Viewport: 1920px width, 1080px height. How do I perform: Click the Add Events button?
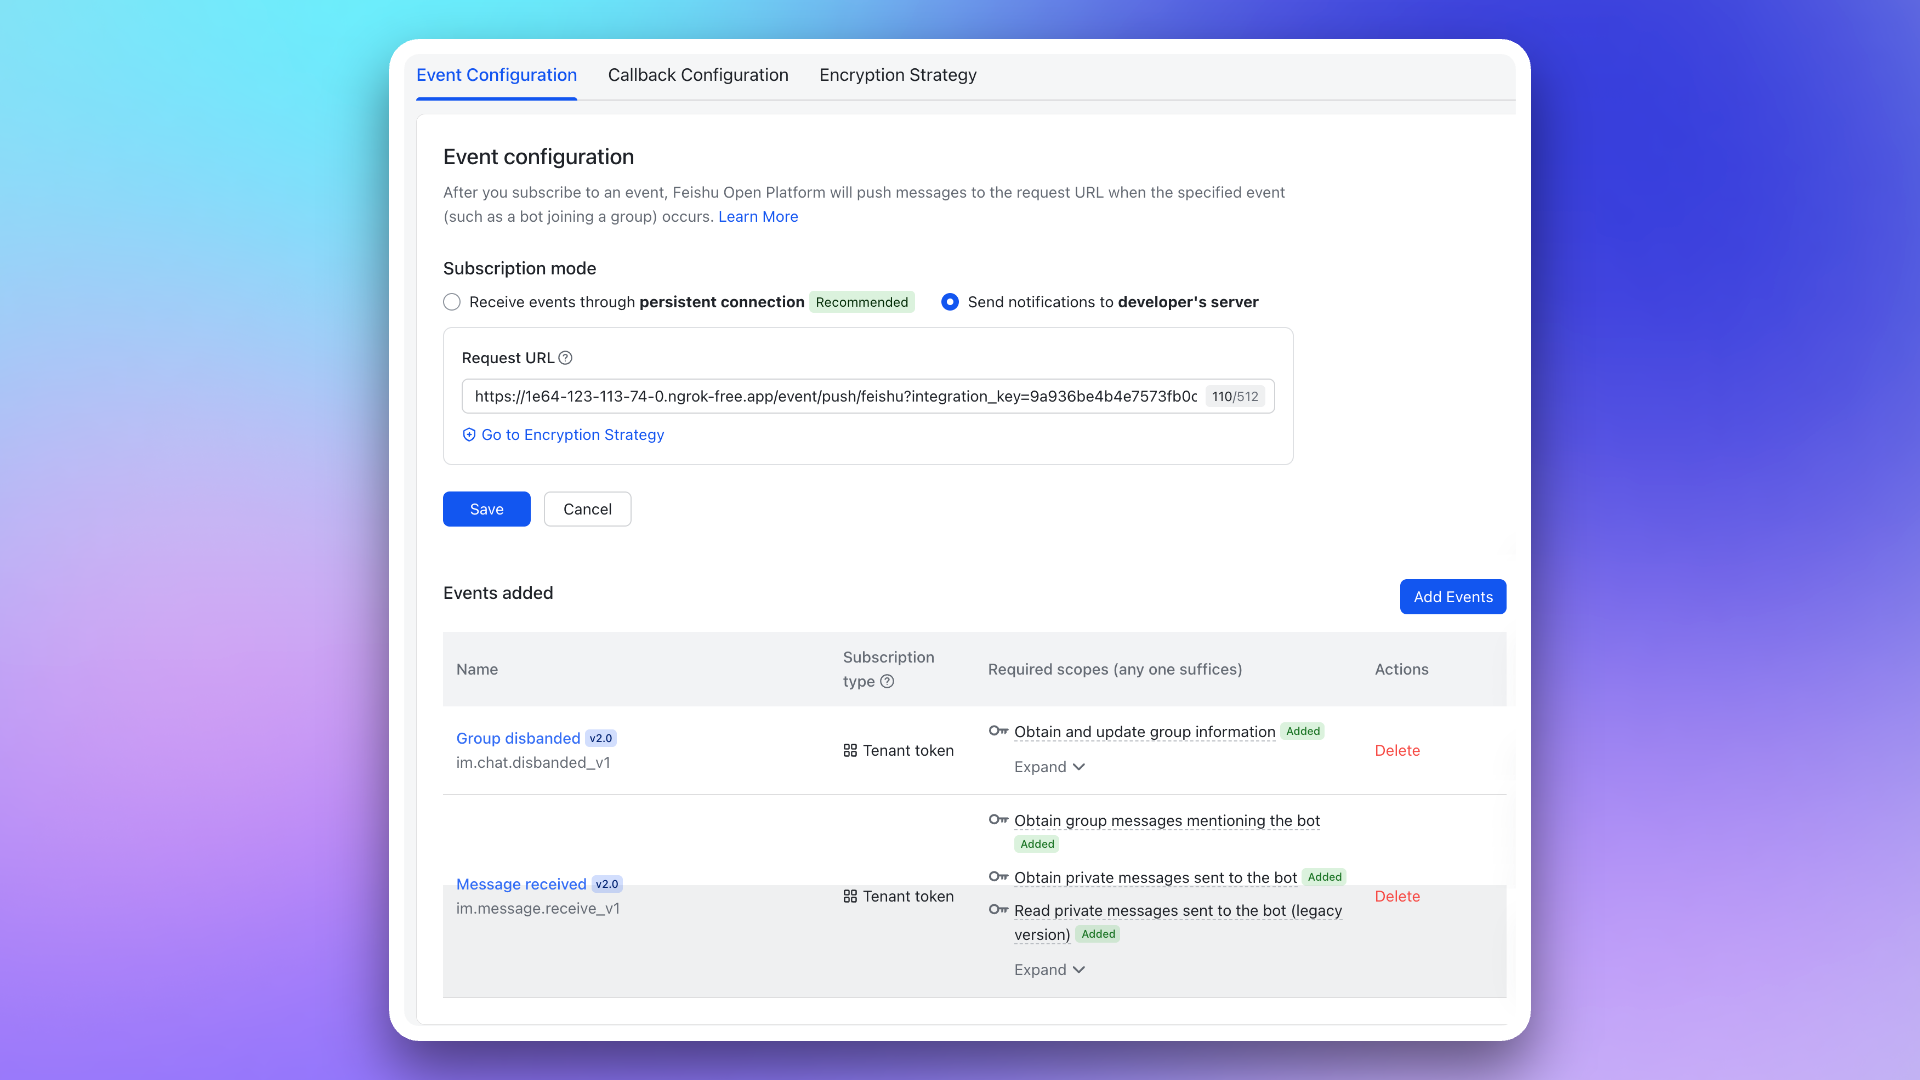1452,597
